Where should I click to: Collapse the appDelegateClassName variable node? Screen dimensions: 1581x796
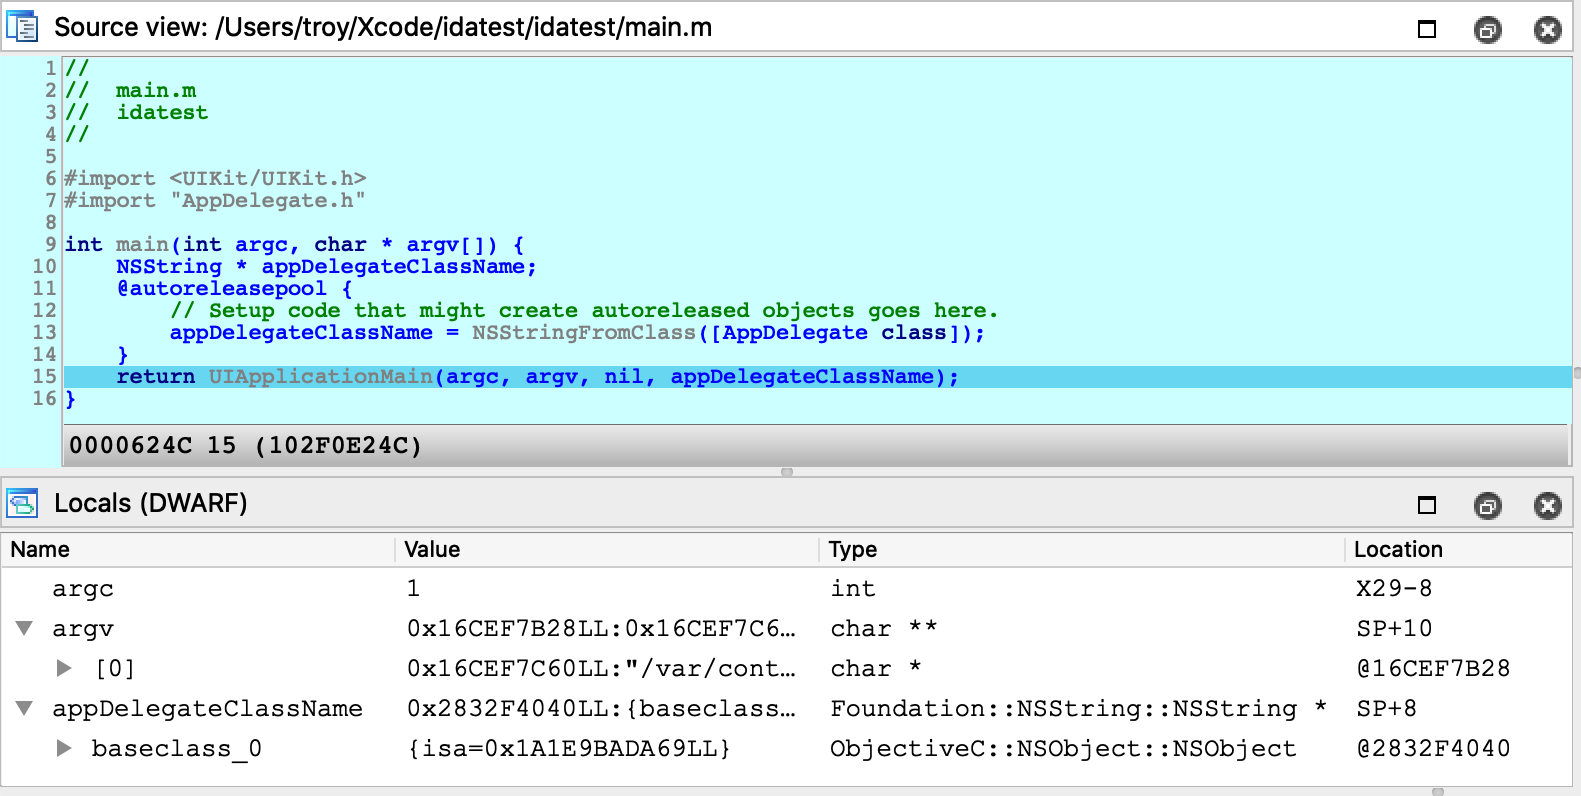tap(25, 709)
